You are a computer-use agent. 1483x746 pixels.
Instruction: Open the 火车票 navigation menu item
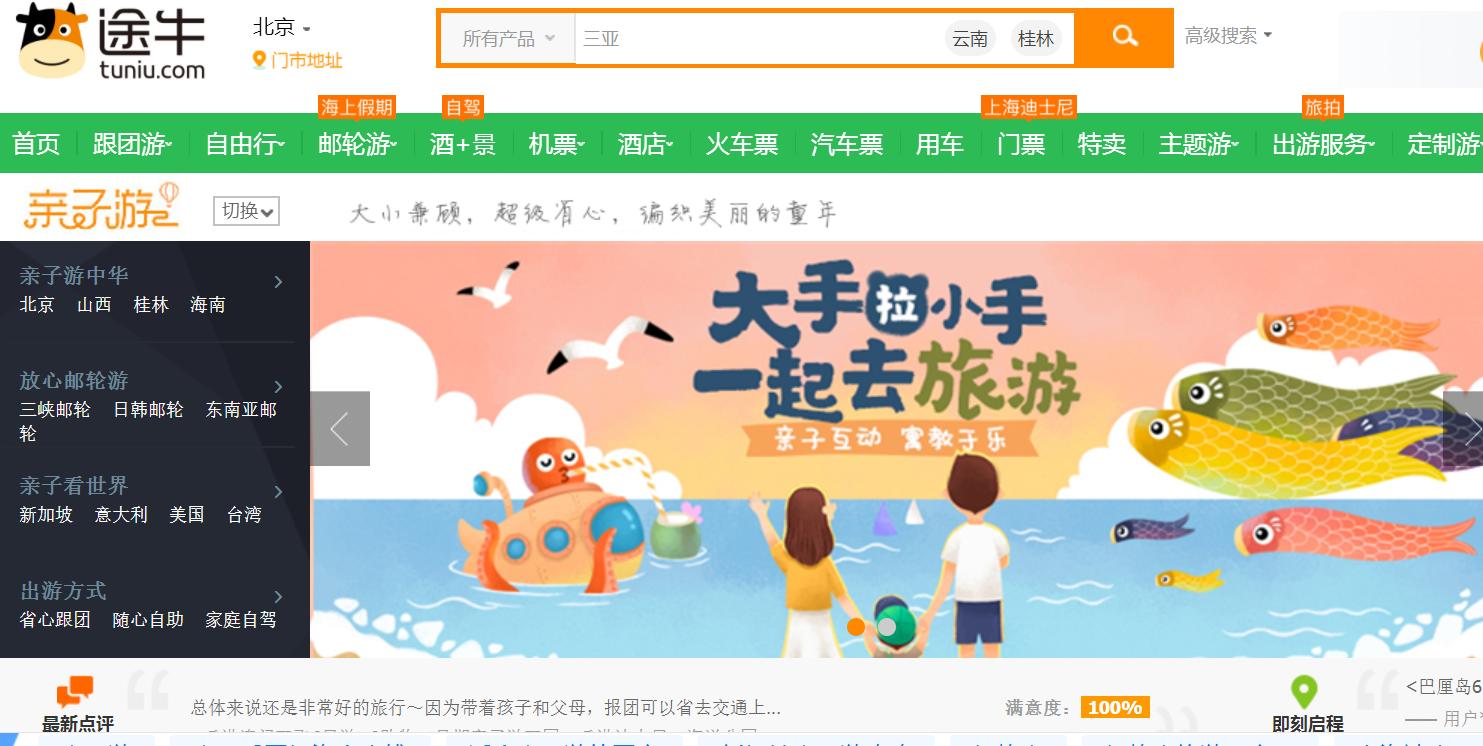tap(742, 144)
